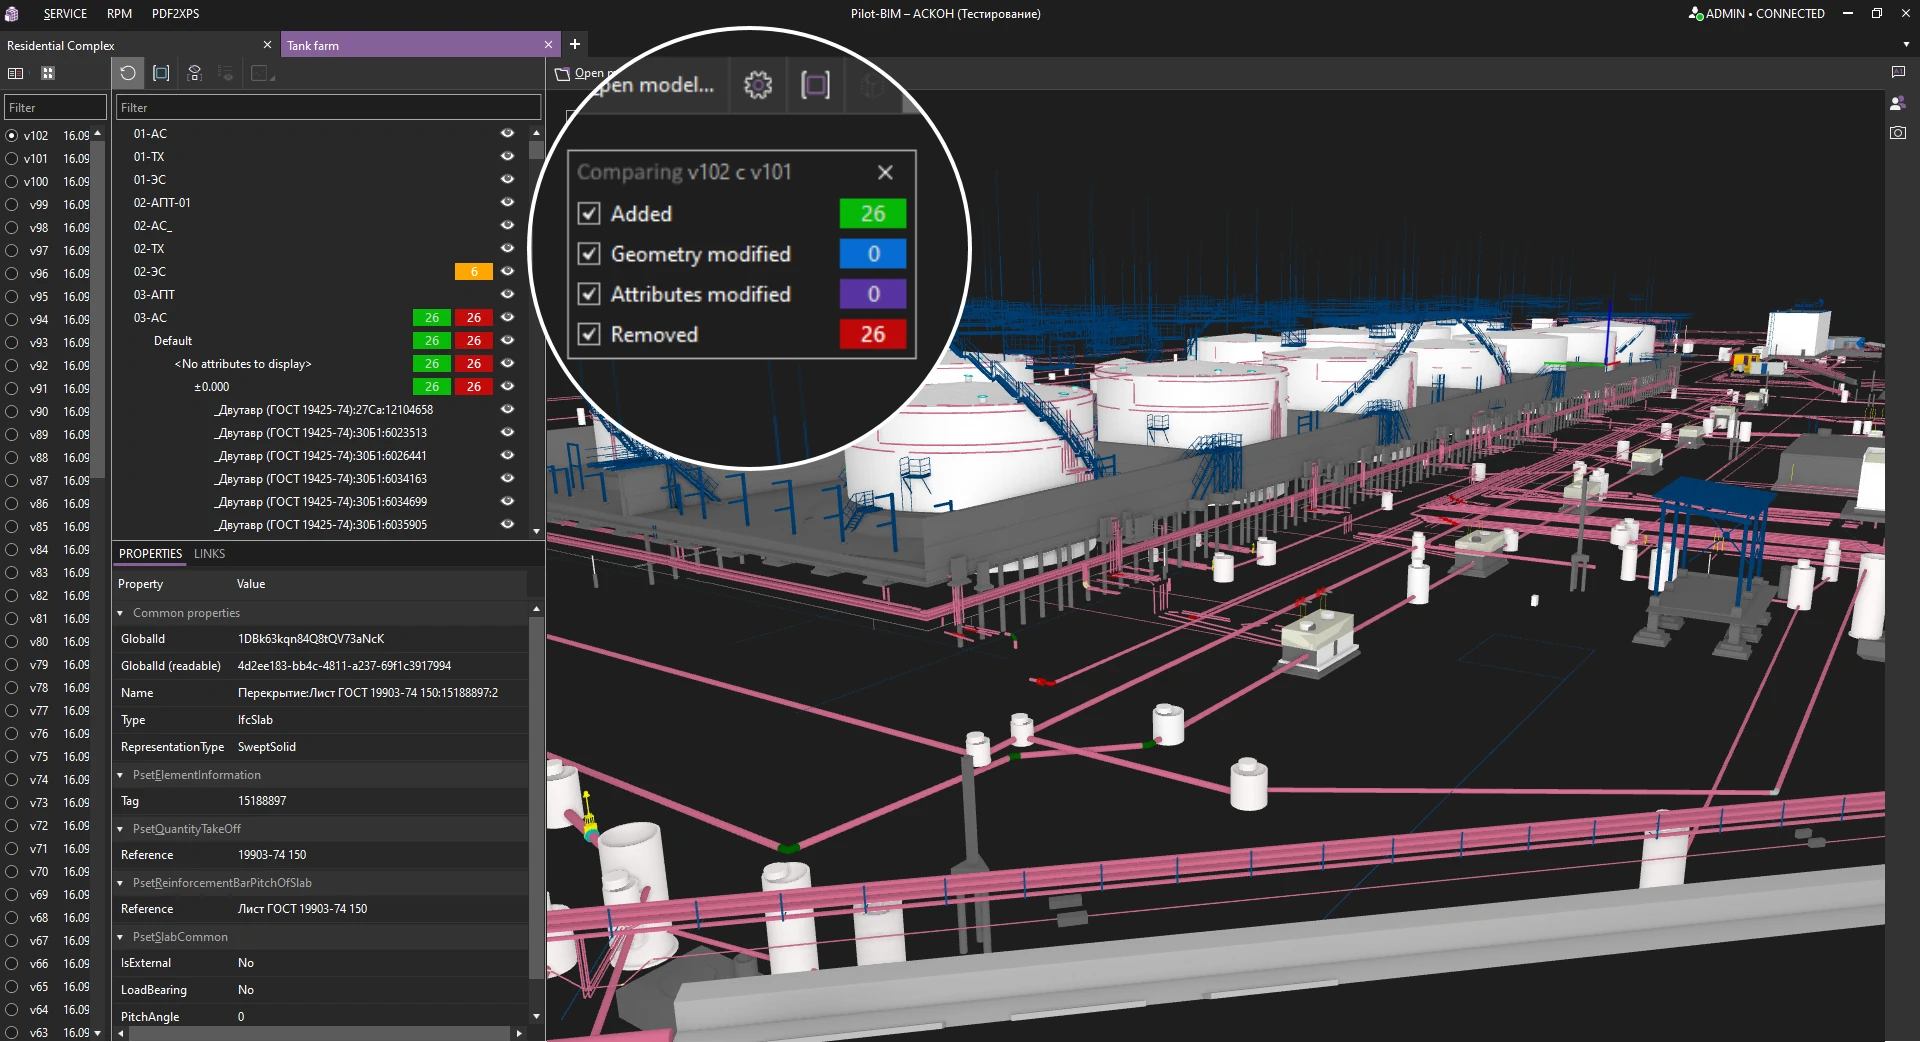Switch to the LINKS tab

click(209, 553)
